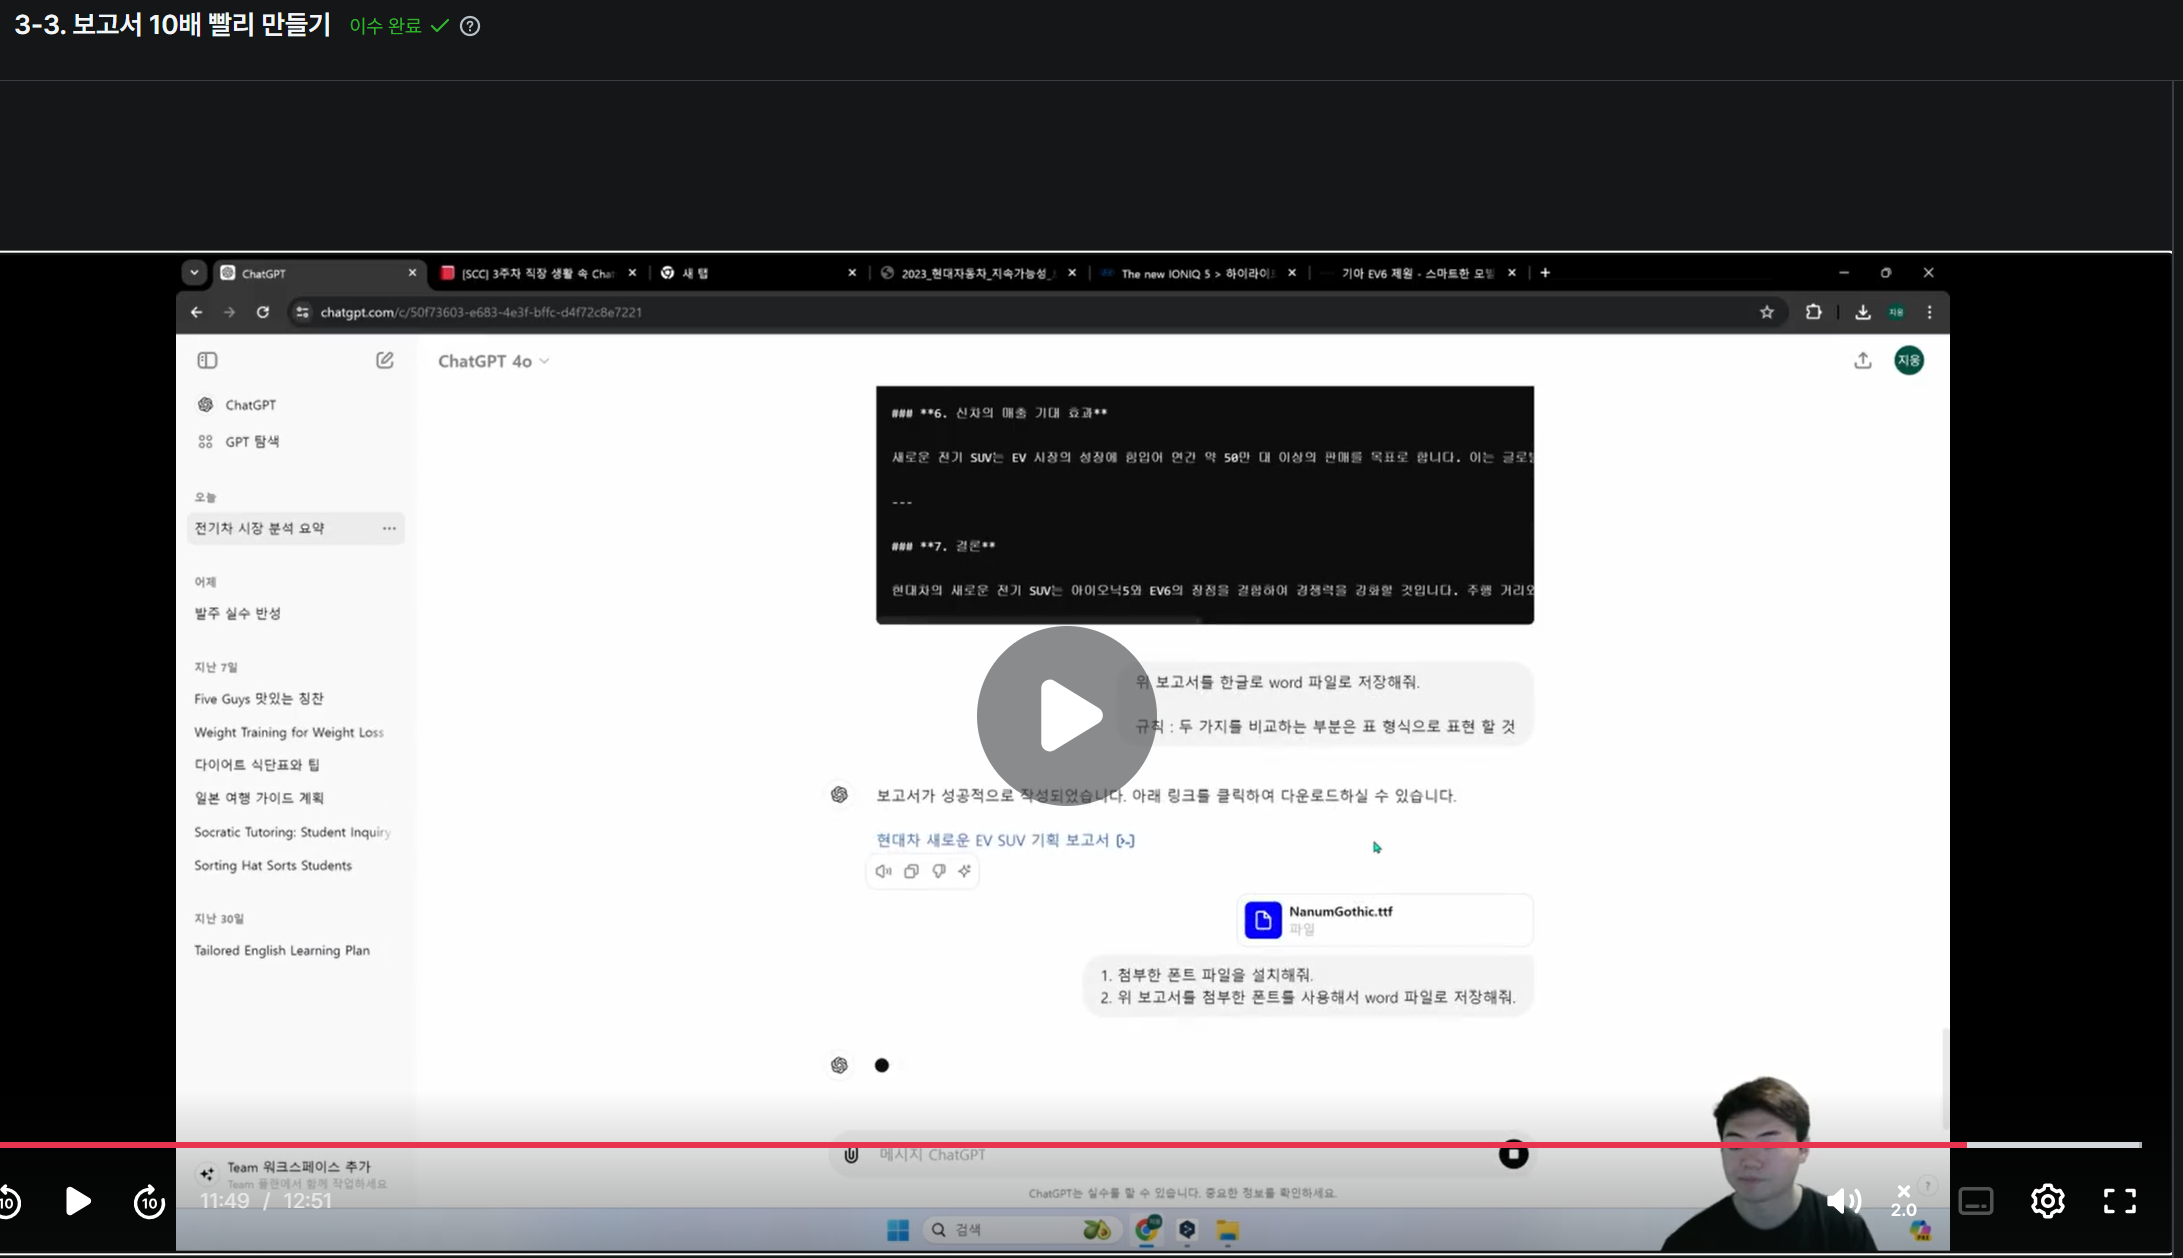Screen dimensions: 2183x1258
Task: Seek along the red video progress bar
Action: (1070, 1144)
